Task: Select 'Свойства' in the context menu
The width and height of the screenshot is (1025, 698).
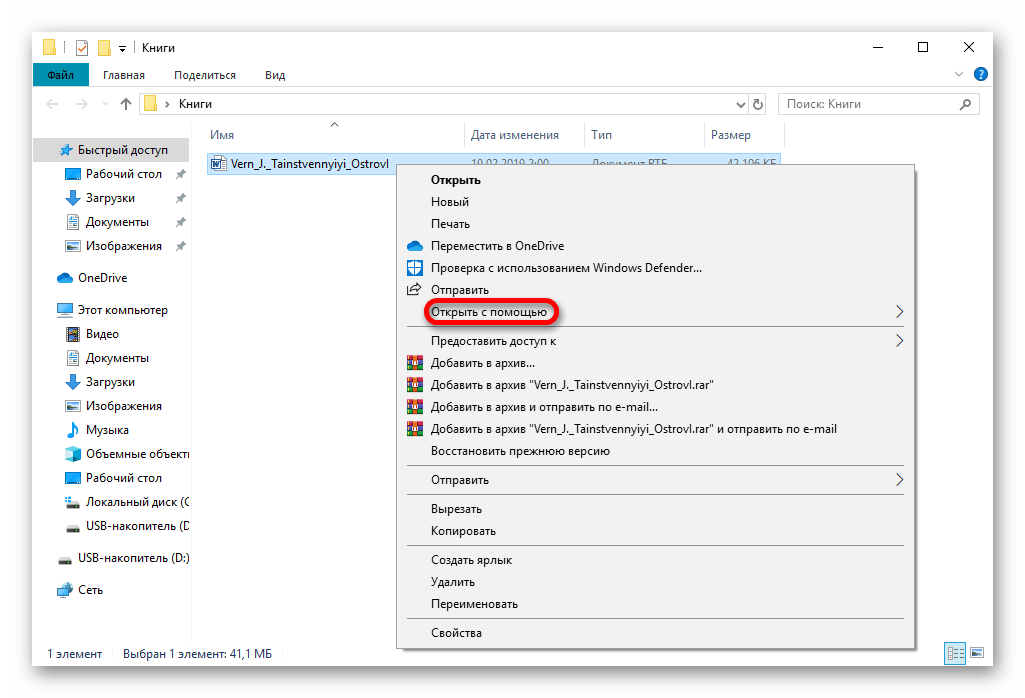Action: (456, 633)
